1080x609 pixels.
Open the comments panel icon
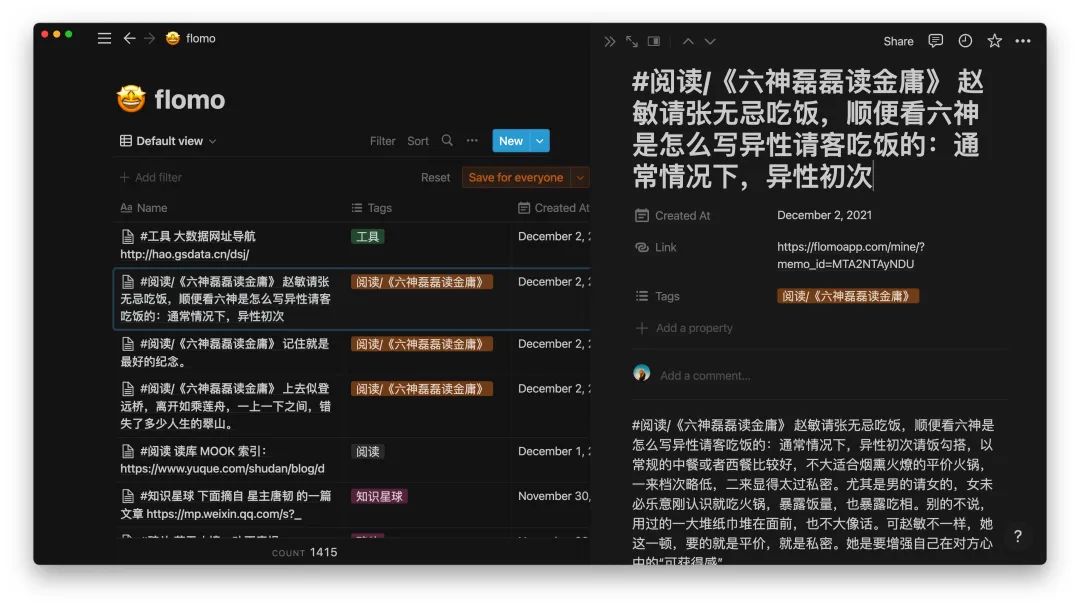pyautogui.click(x=936, y=41)
